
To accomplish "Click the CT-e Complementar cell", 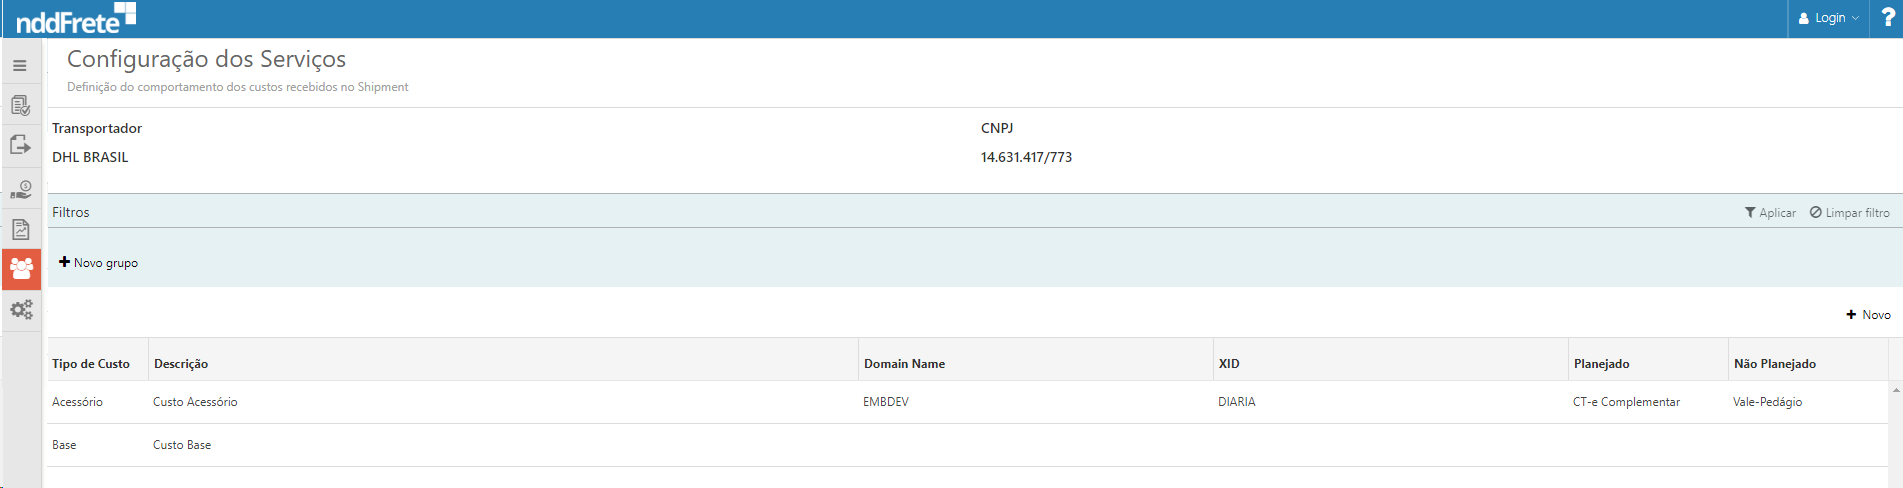I will click(1626, 402).
